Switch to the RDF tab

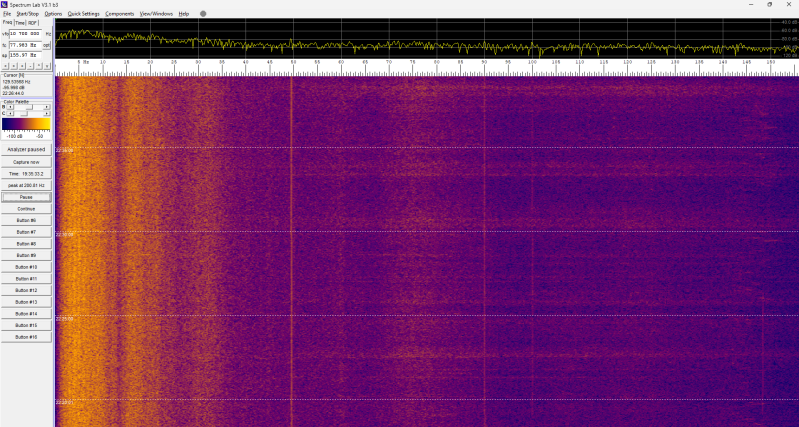(33, 23)
